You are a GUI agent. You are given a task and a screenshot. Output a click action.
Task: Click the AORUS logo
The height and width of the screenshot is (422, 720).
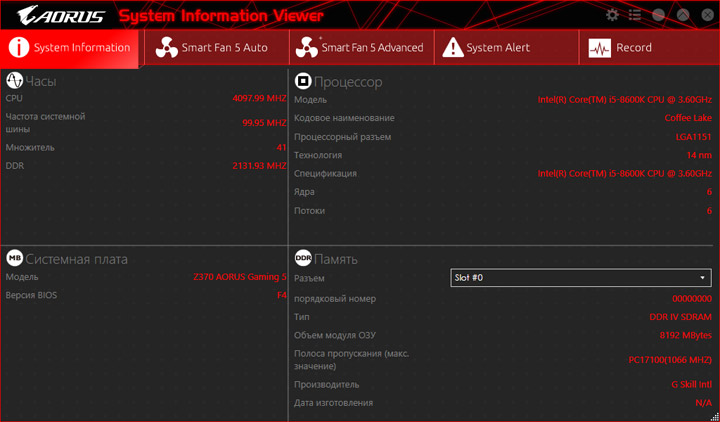pos(60,15)
